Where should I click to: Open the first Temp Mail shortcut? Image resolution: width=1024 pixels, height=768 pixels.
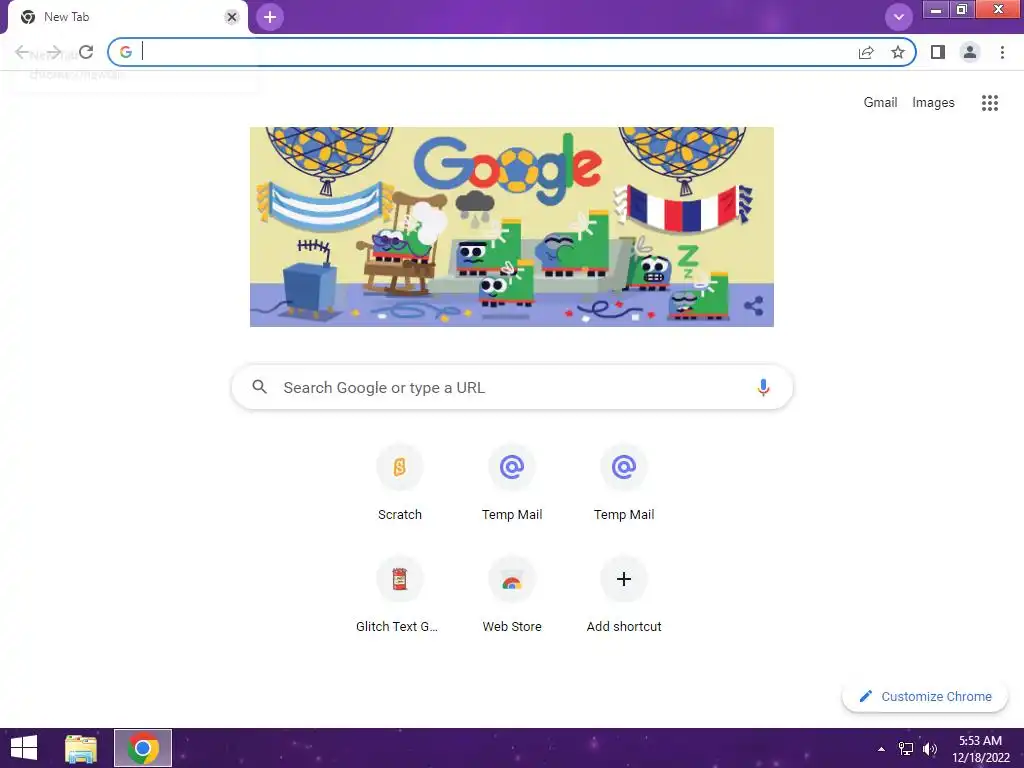512,483
